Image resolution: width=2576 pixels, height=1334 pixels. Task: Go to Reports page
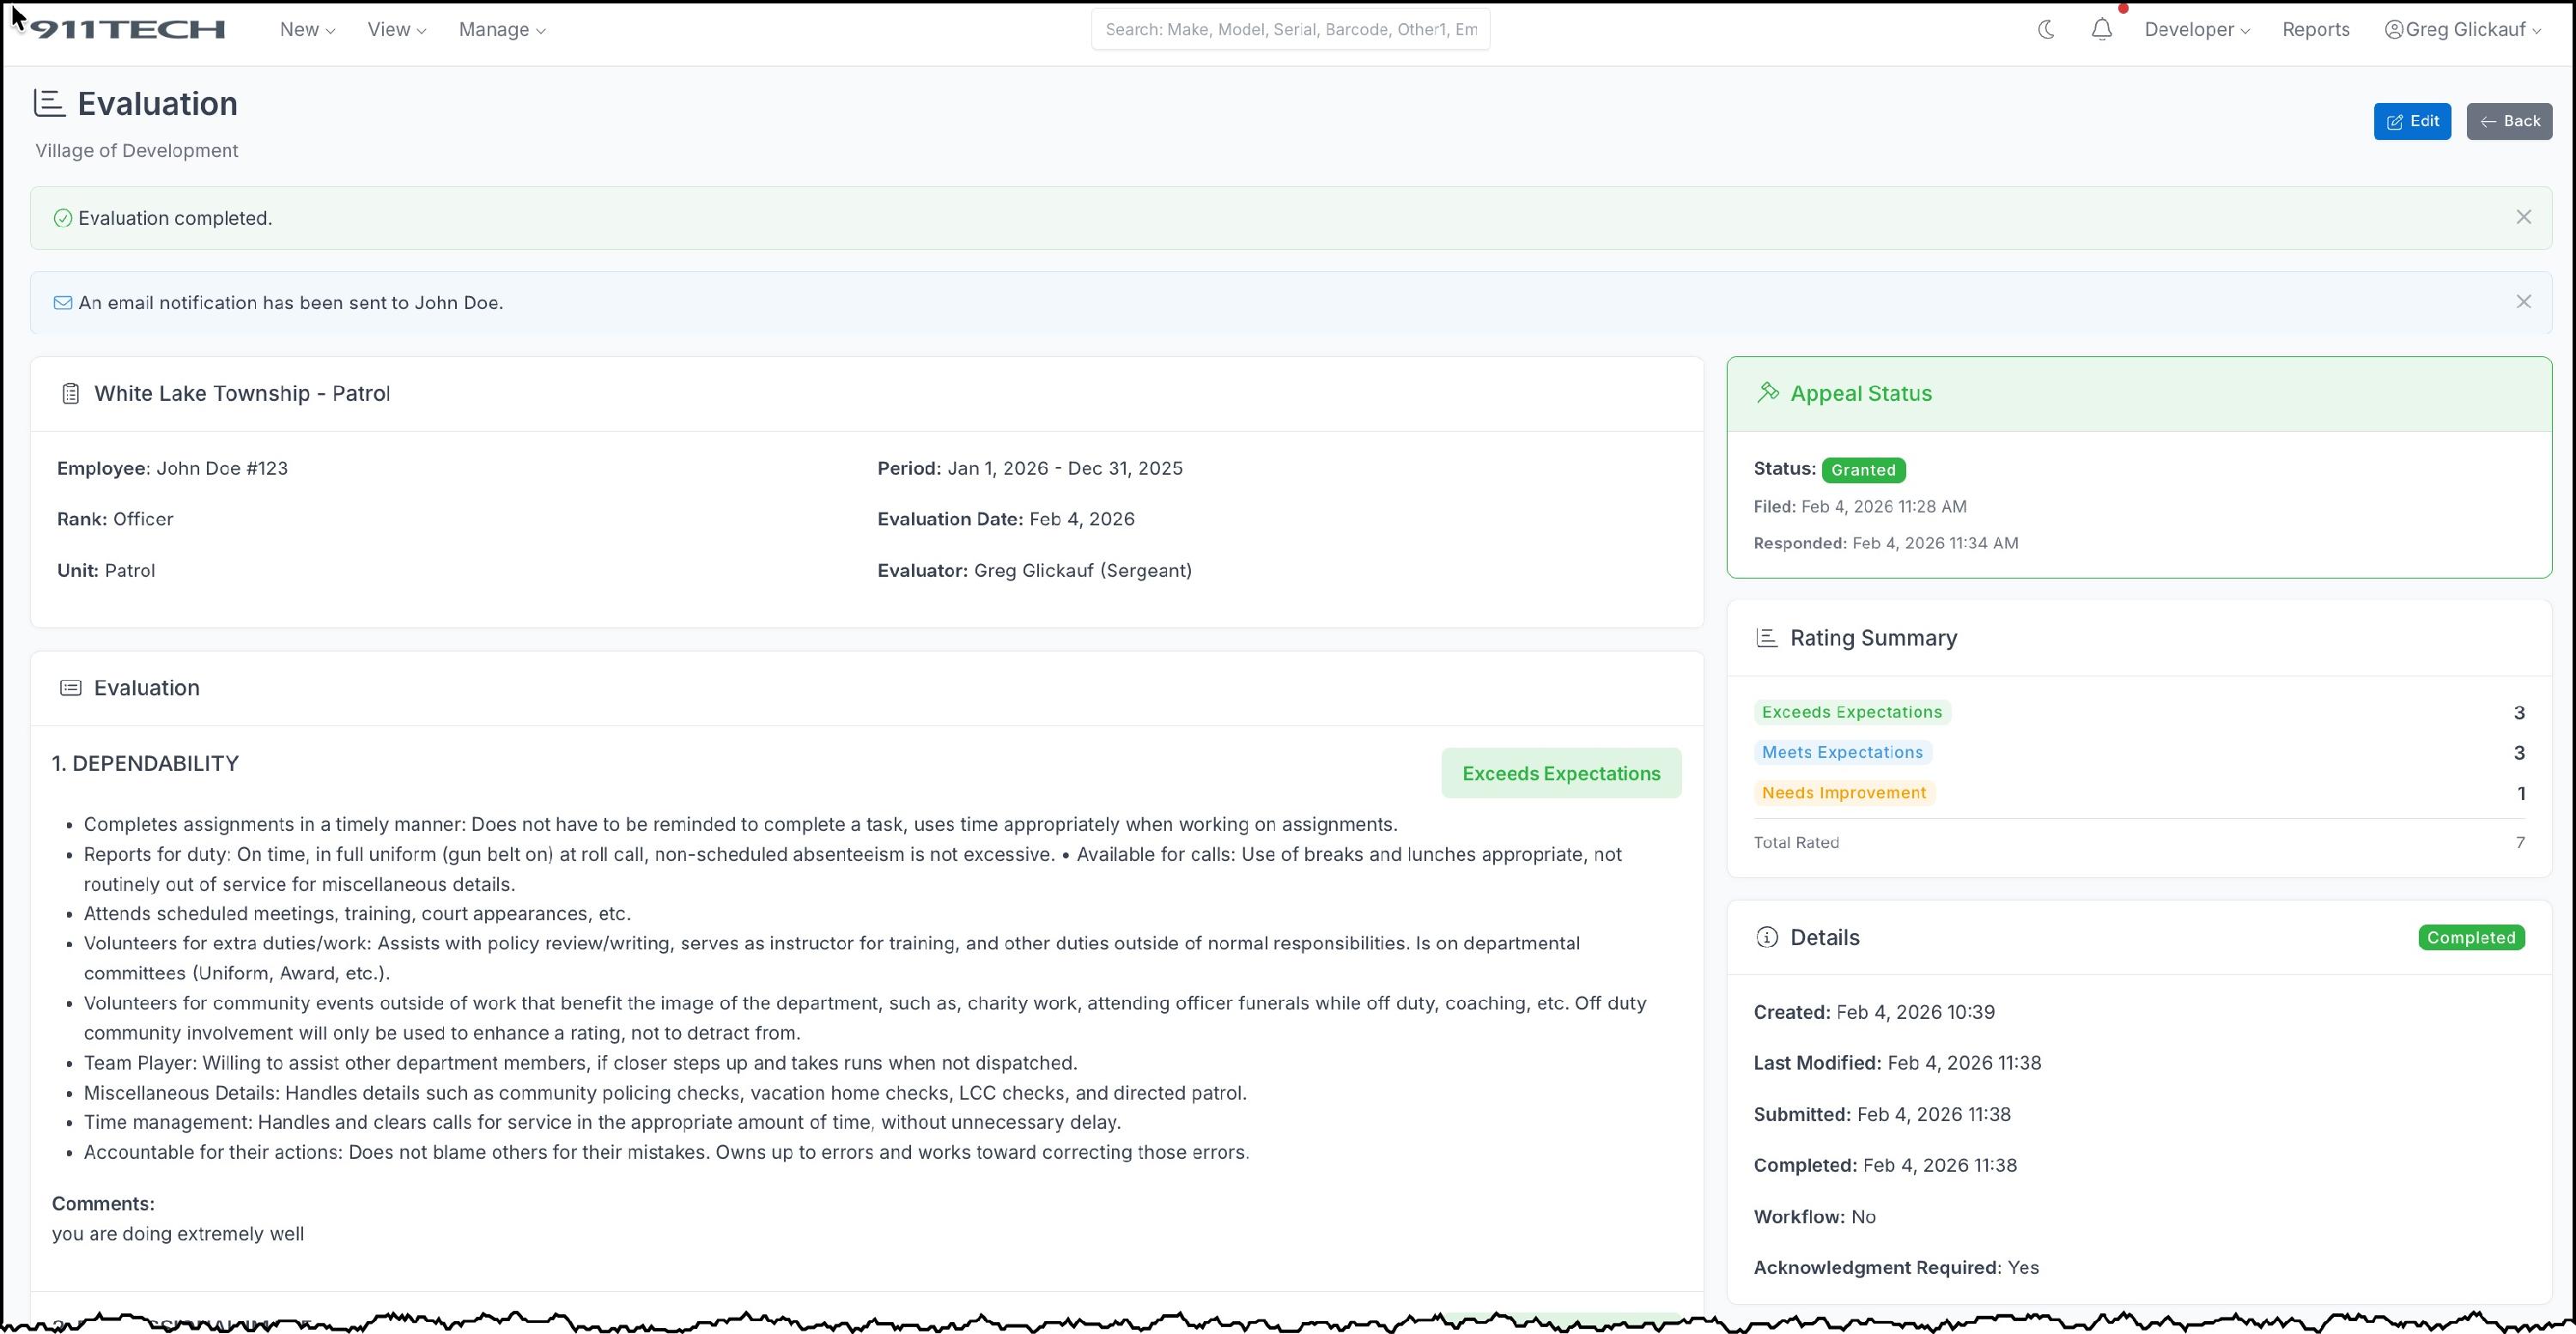click(x=2315, y=30)
